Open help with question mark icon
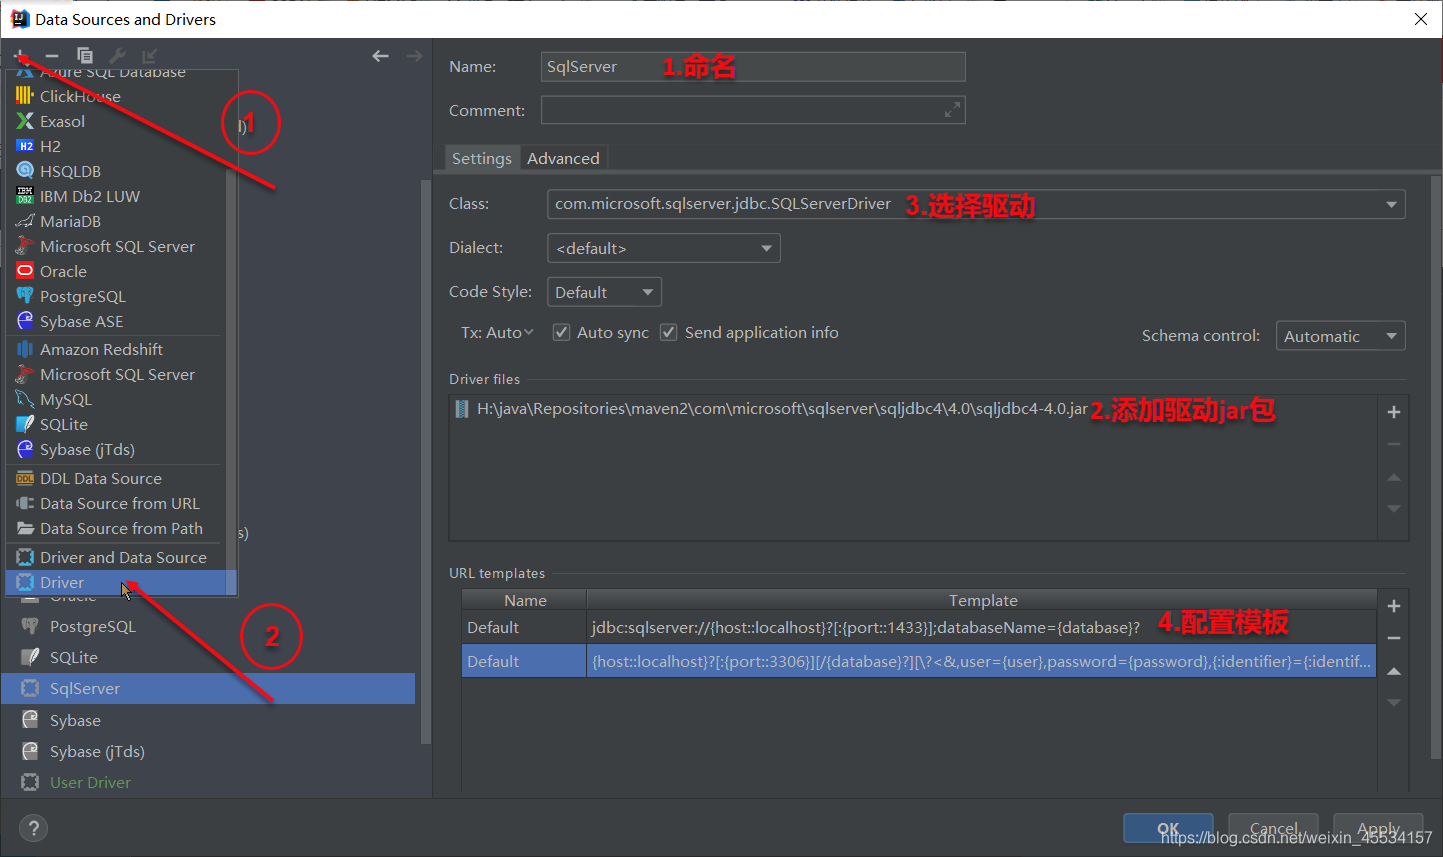 [x=34, y=828]
